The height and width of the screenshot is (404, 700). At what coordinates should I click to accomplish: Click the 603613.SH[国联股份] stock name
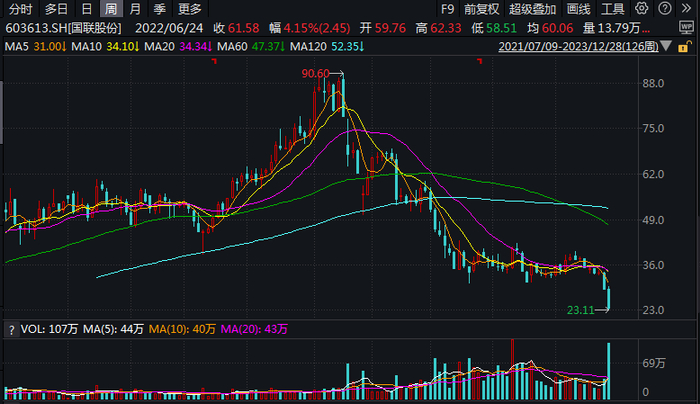[63, 28]
